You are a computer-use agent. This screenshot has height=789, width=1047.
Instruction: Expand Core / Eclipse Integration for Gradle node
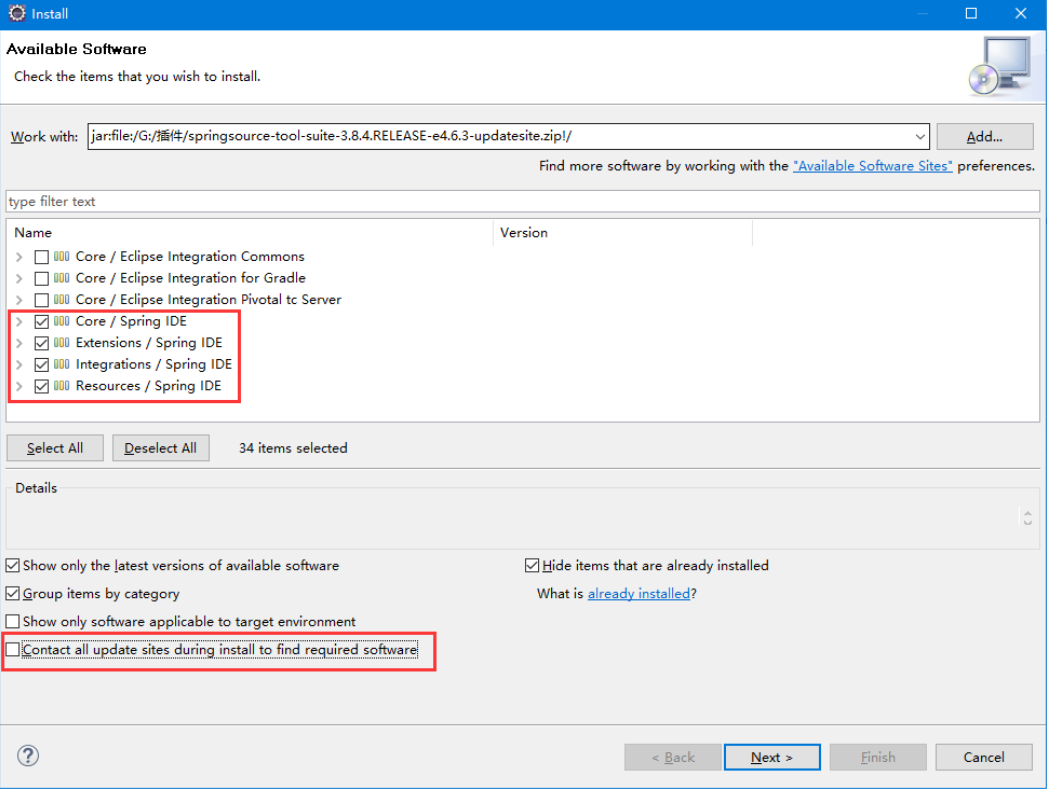click(x=19, y=278)
